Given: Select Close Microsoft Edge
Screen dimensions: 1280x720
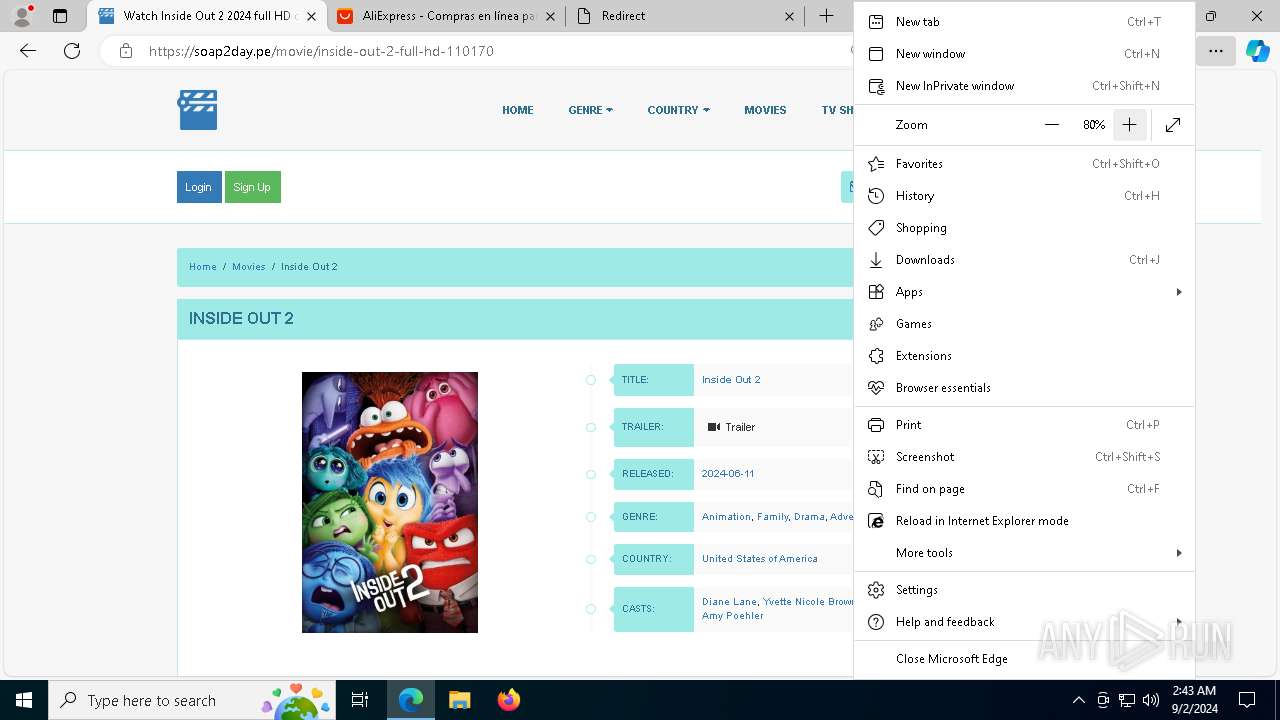Looking at the screenshot, I should 1024,659.
